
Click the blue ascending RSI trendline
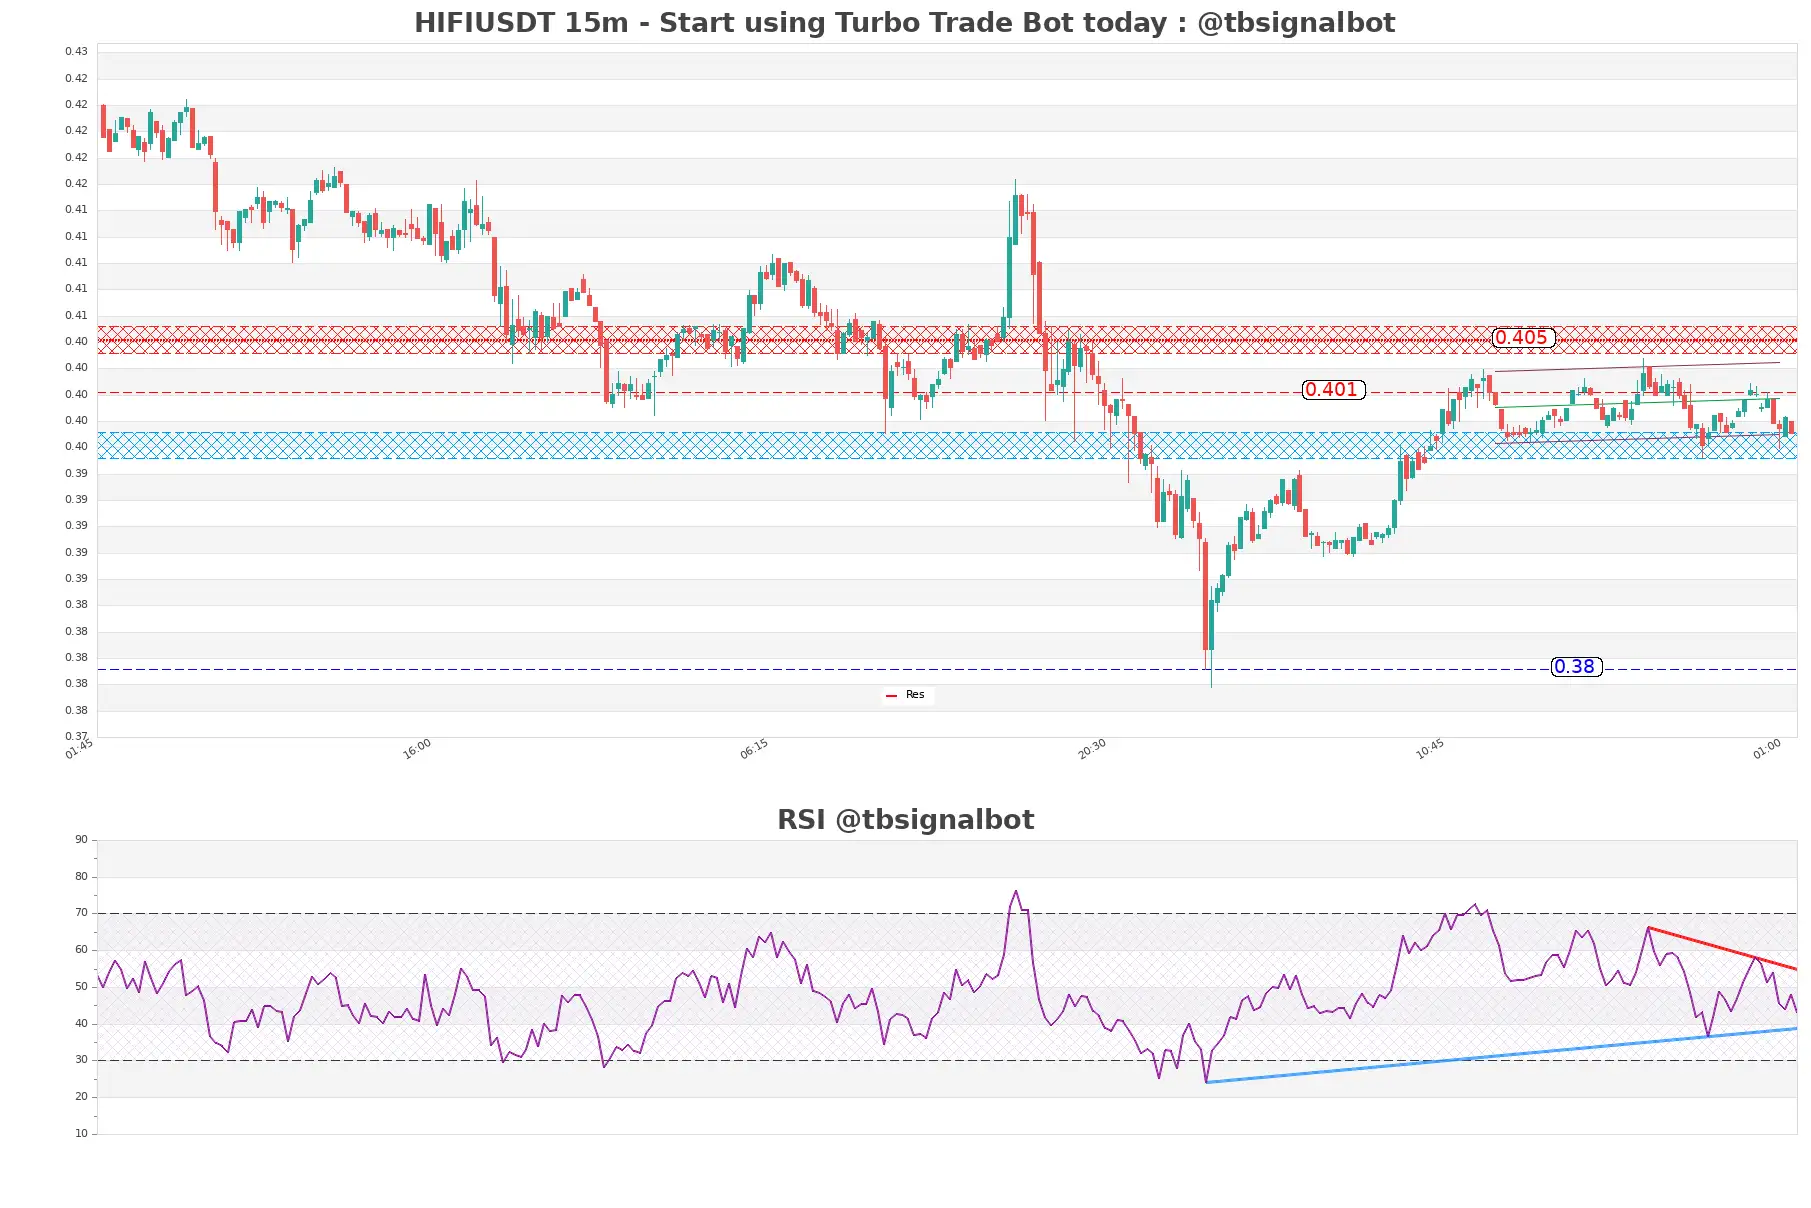point(1500,1055)
